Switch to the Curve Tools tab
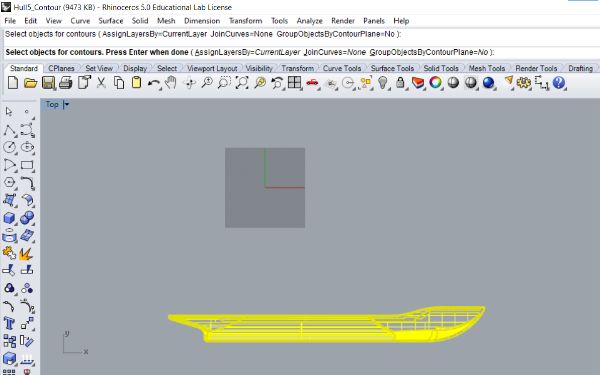600x375 pixels. point(342,68)
